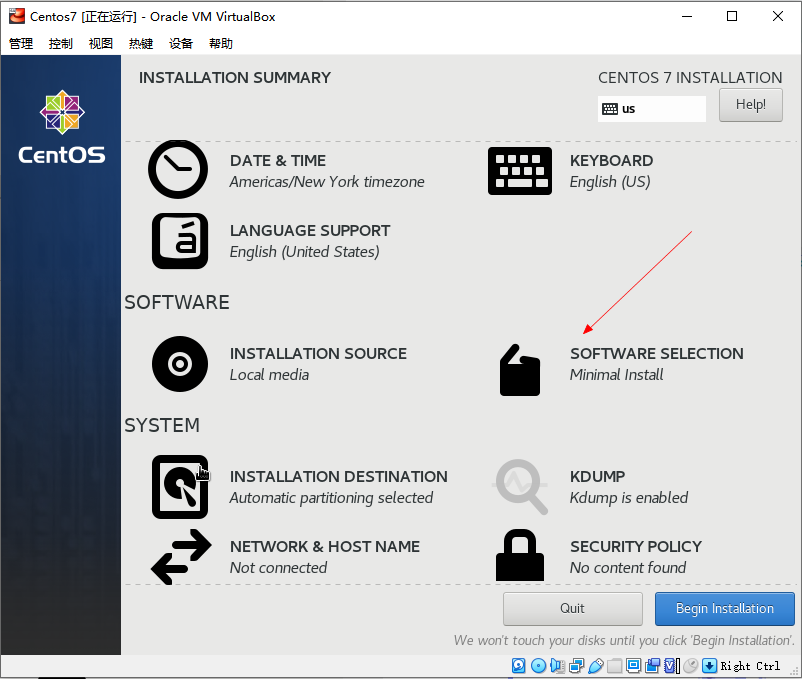The width and height of the screenshot is (802, 679).
Task: Open the Software Selection package icon
Action: (520, 370)
